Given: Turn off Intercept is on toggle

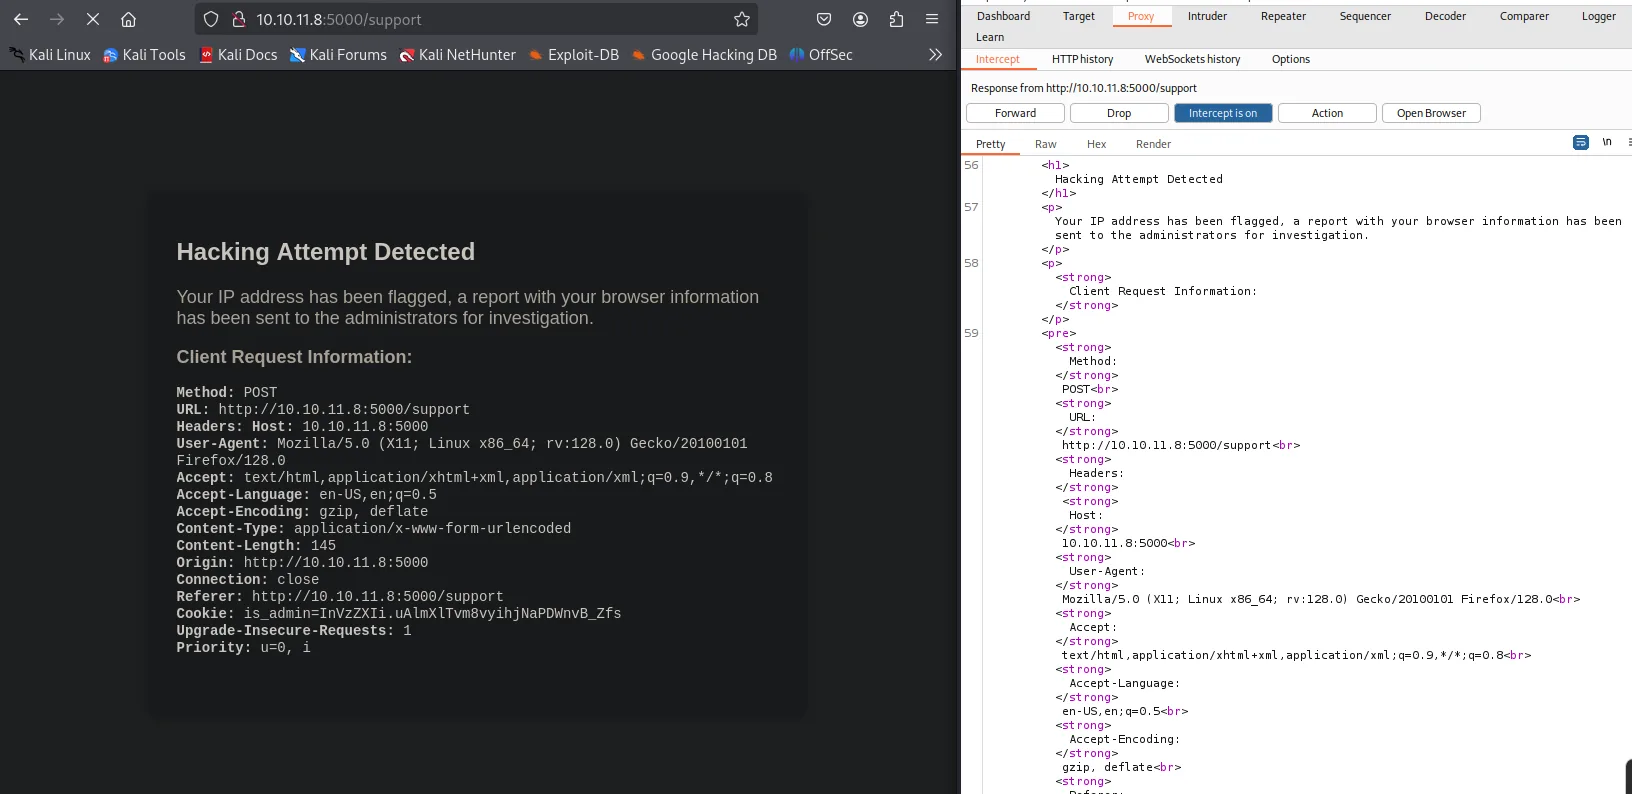Looking at the screenshot, I should pyautogui.click(x=1223, y=113).
